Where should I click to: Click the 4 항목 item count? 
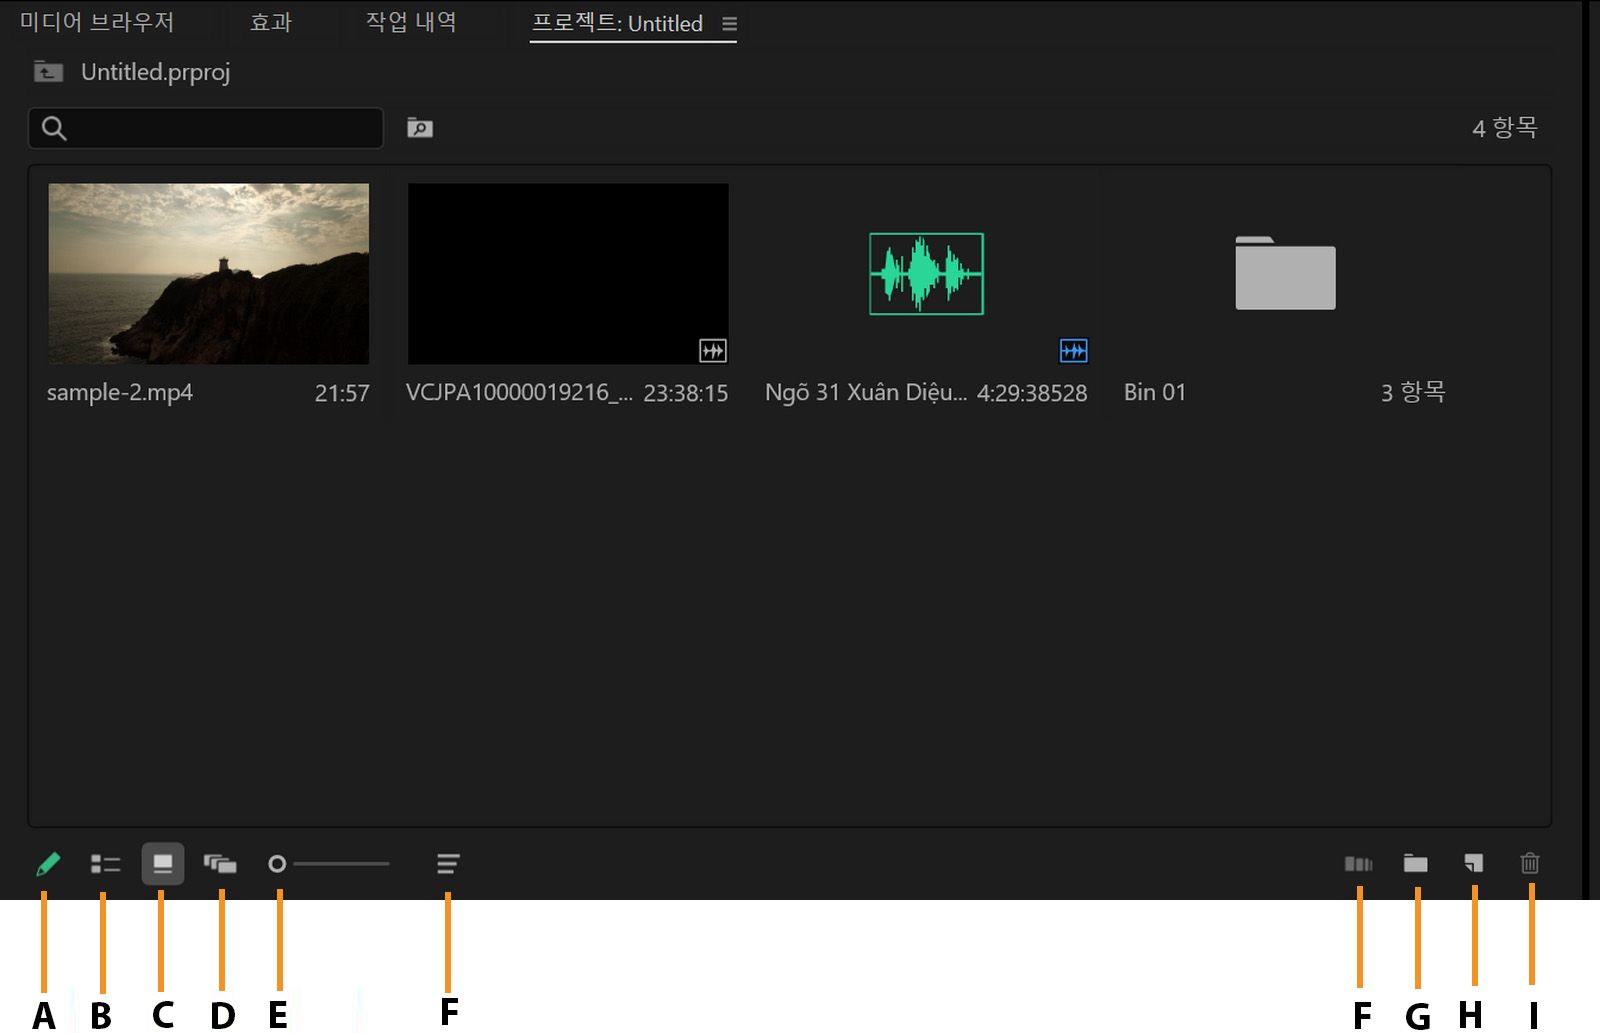(x=1505, y=128)
